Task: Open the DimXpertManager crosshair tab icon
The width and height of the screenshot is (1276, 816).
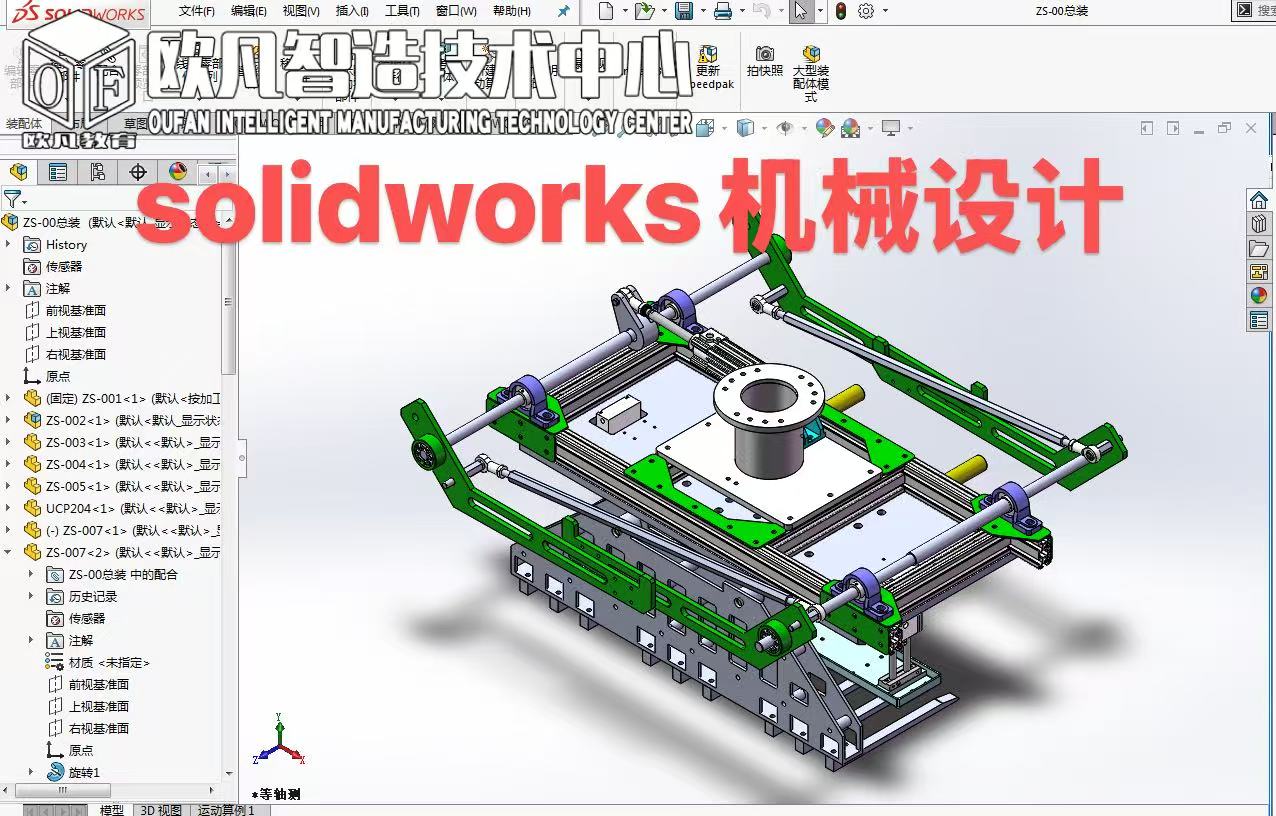Action: coord(138,172)
